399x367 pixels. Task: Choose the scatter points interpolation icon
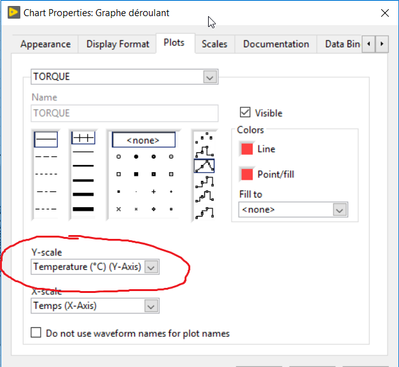(x=204, y=138)
